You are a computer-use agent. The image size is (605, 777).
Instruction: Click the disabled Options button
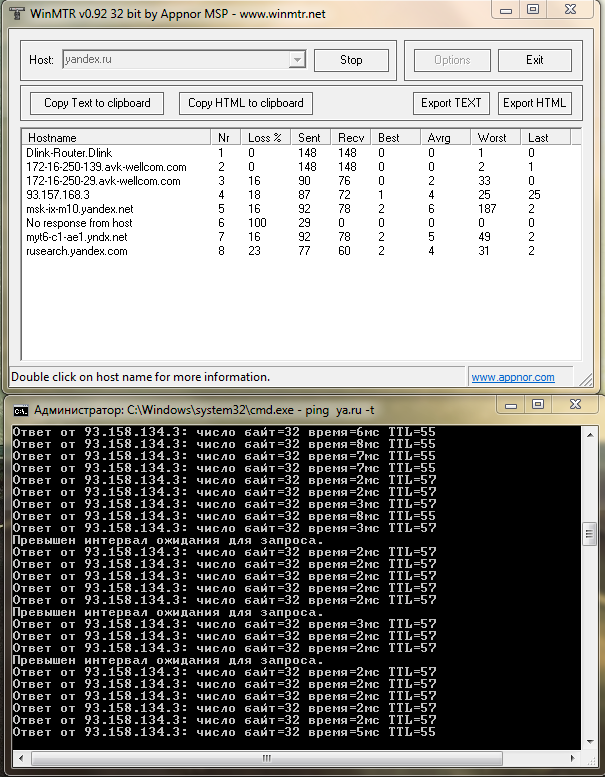[x=452, y=60]
